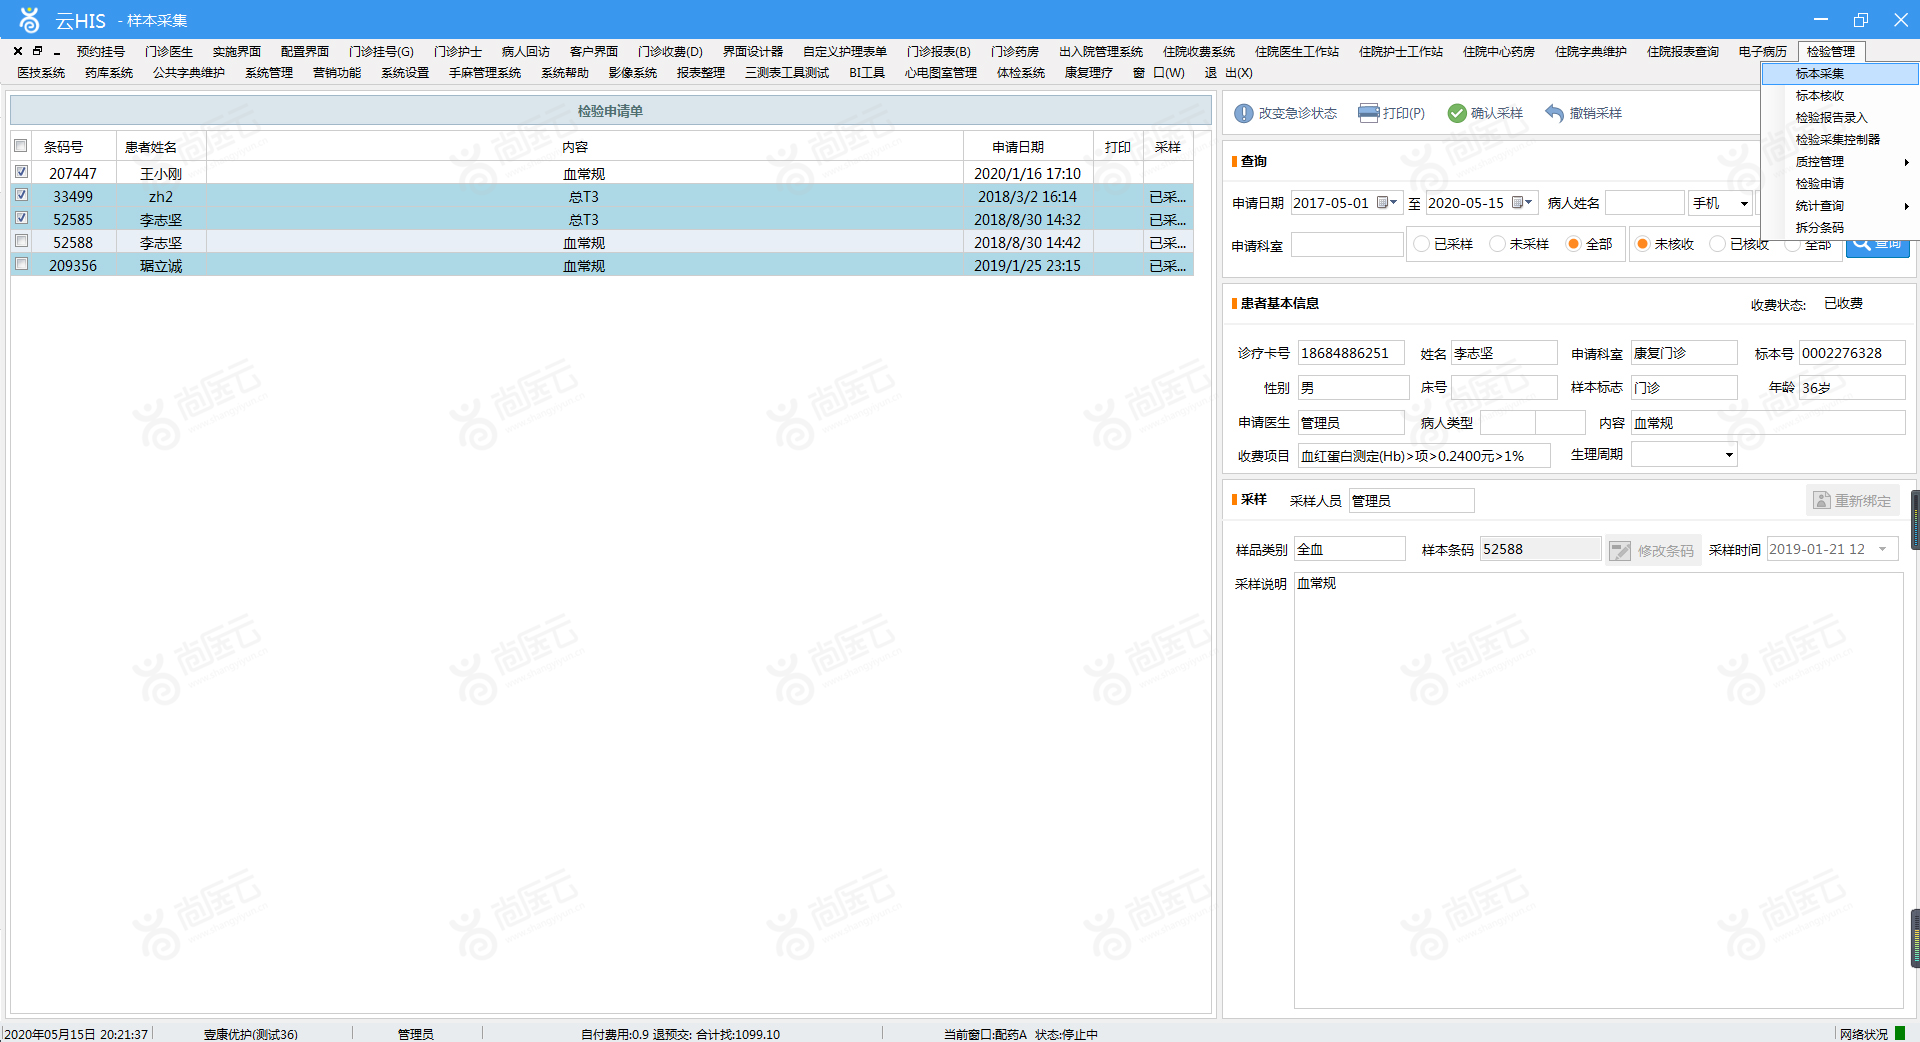The width and height of the screenshot is (1920, 1042).
Task: Click the 重新绑定 rebind icon
Action: (x=1822, y=501)
